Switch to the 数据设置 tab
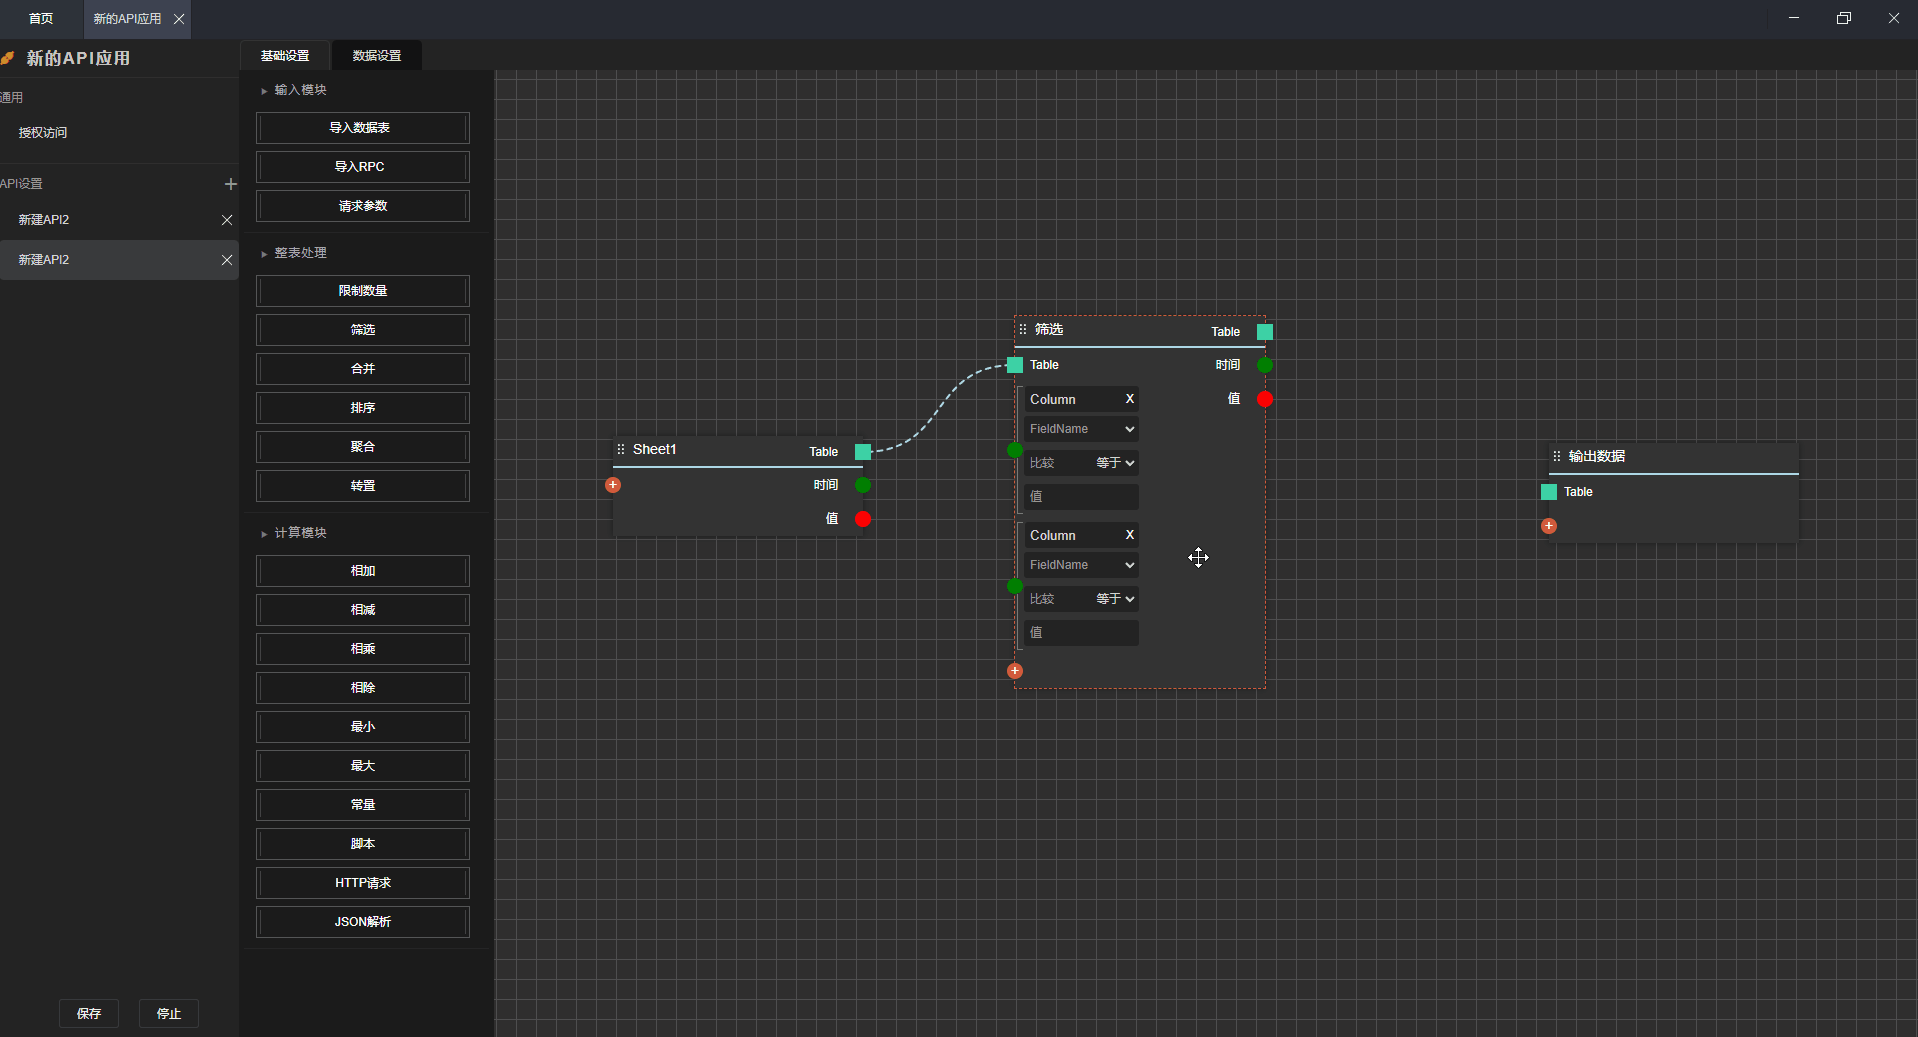 [377, 56]
